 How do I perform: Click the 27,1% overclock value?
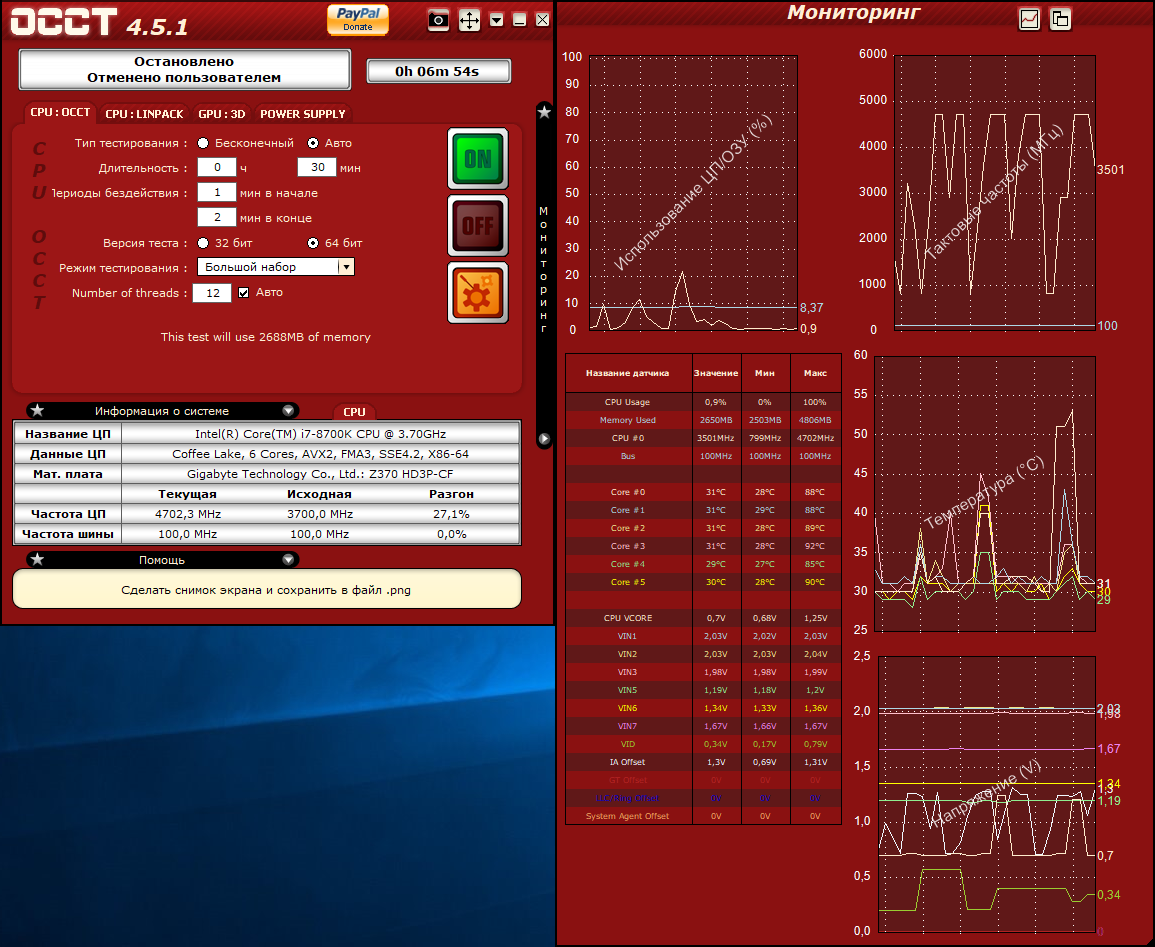pyautogui.click(x=452, y=514)
